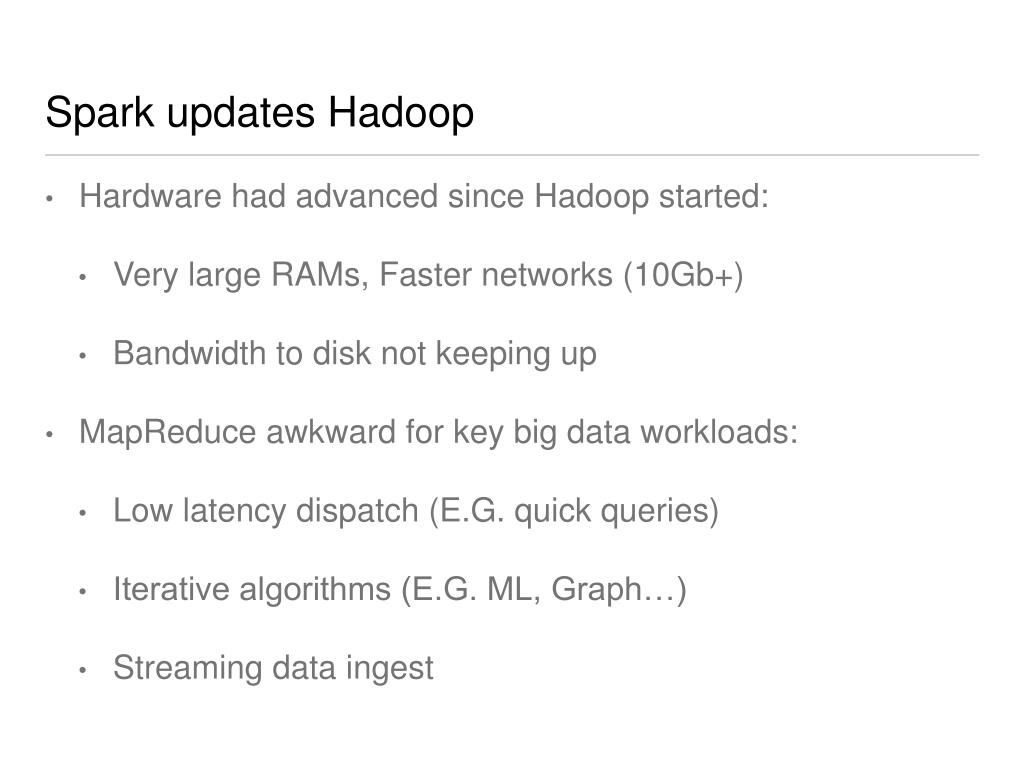Select the Bandwidth to disk bullet line
The width and height of the screenshot is (1024, 768).
(x=355, y=353)
